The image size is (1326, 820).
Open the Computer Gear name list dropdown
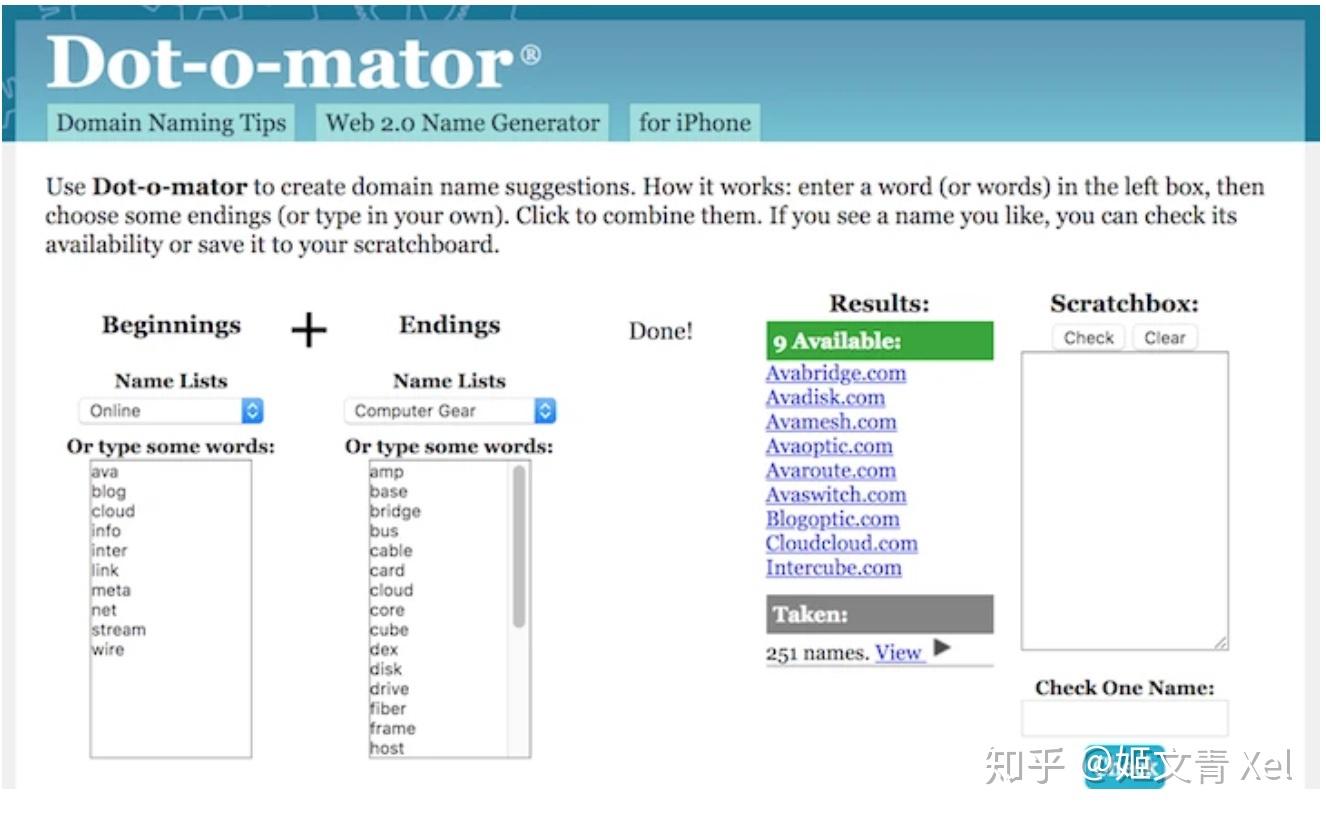click(x=449, y=411)
